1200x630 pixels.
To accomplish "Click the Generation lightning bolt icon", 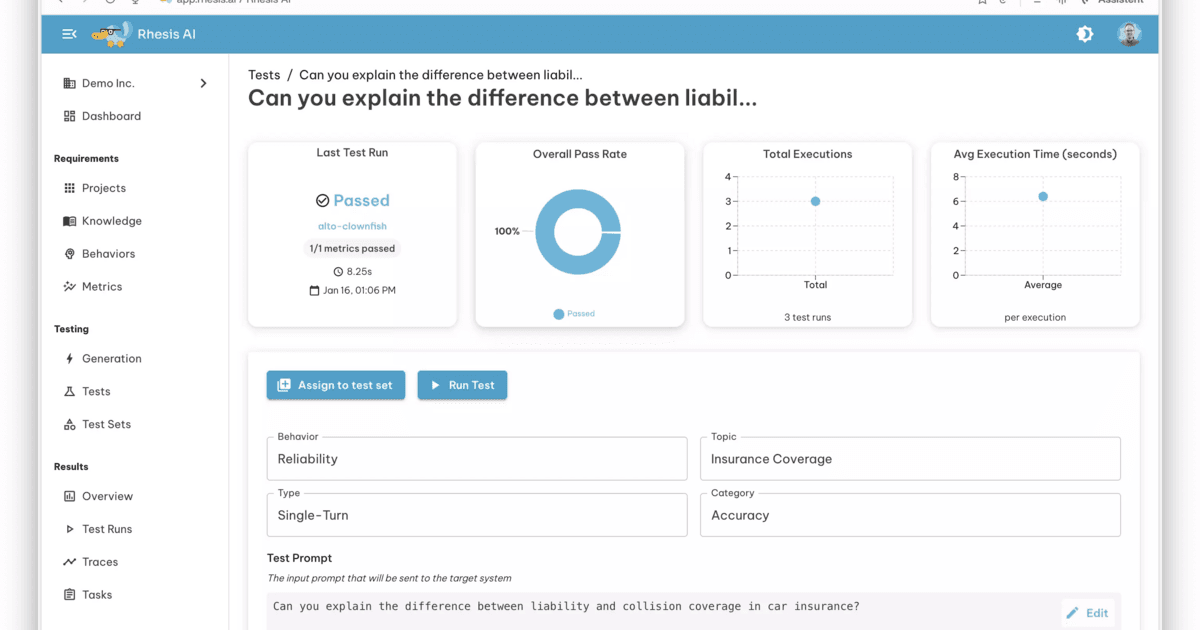I will pyautogui.click(x=69, y=359).
